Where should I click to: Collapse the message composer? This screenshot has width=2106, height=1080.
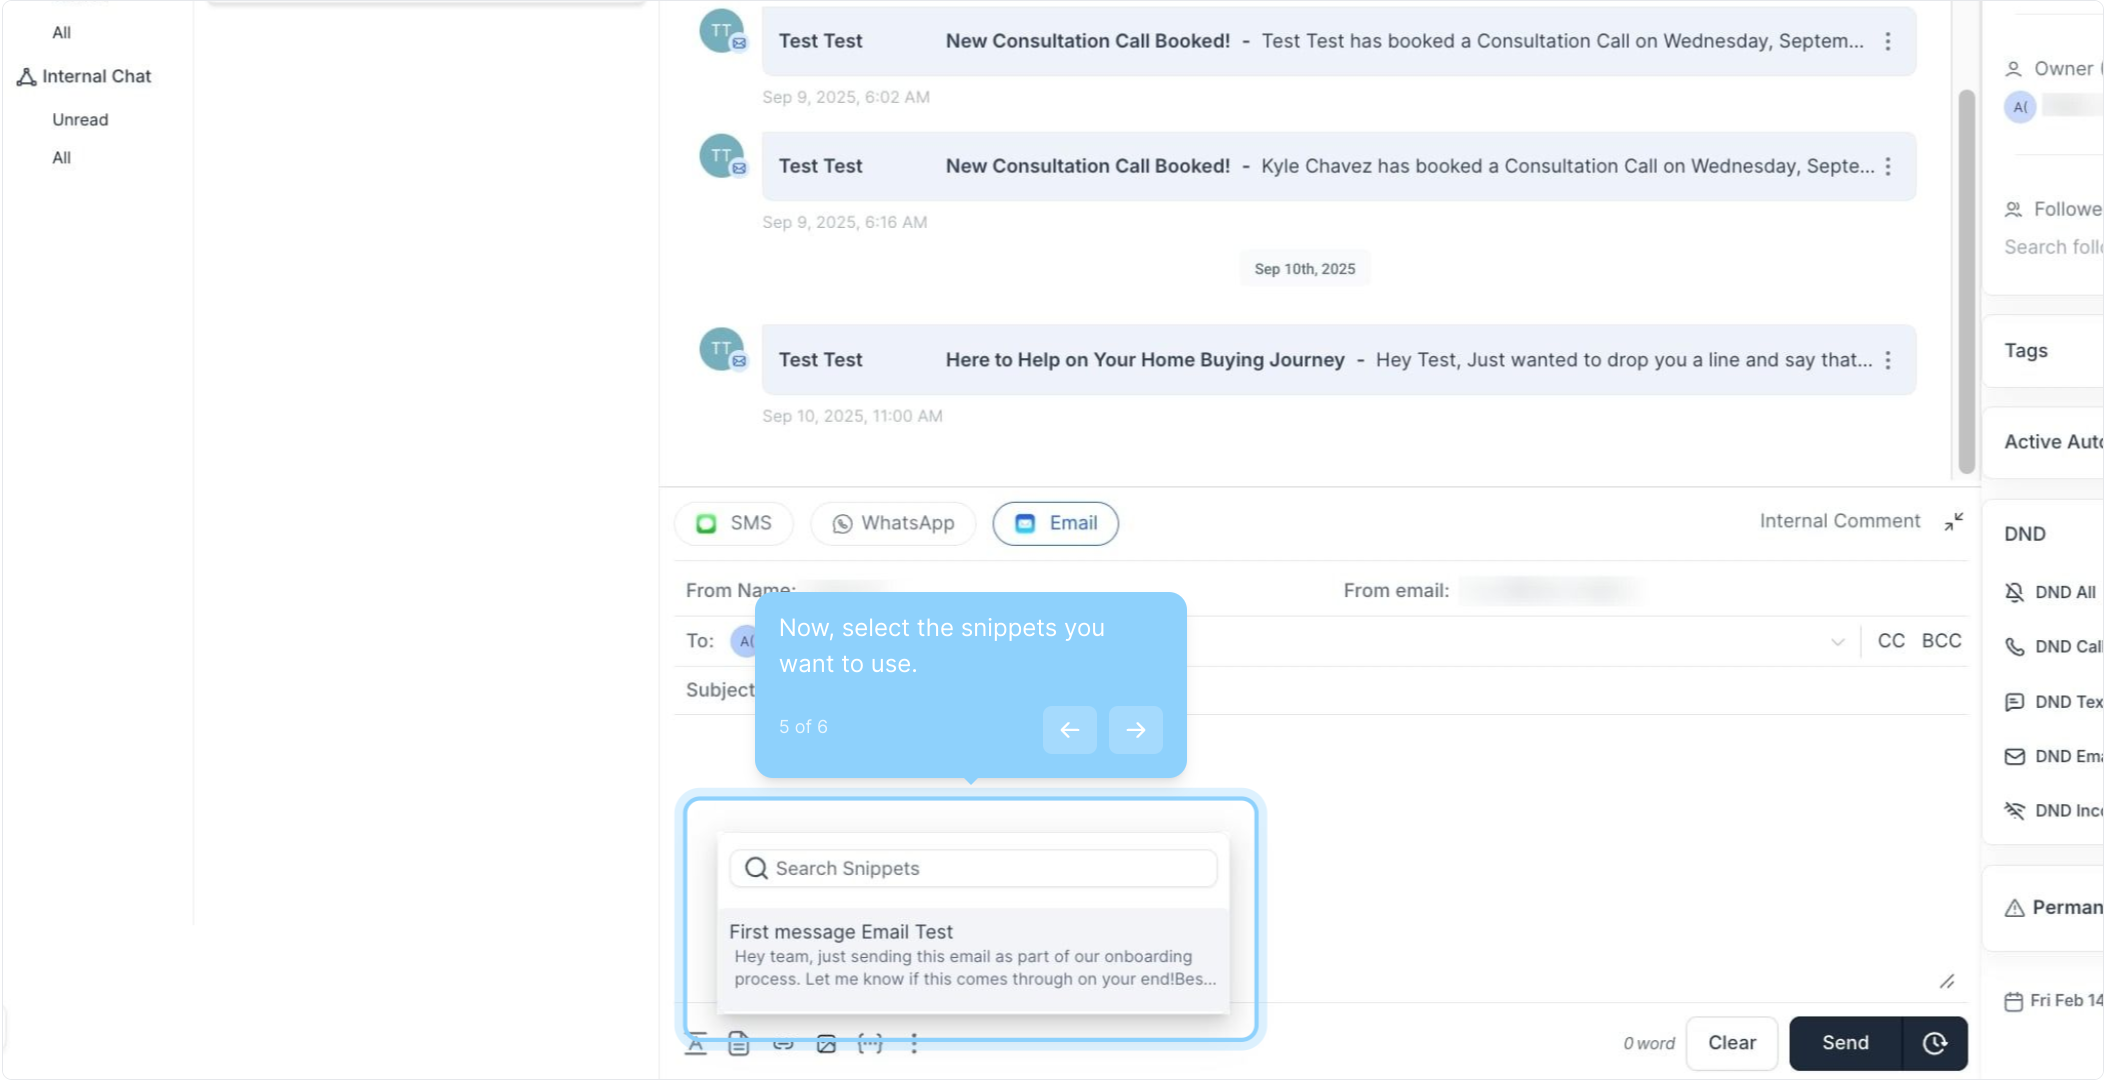[x=1953, y=522]
